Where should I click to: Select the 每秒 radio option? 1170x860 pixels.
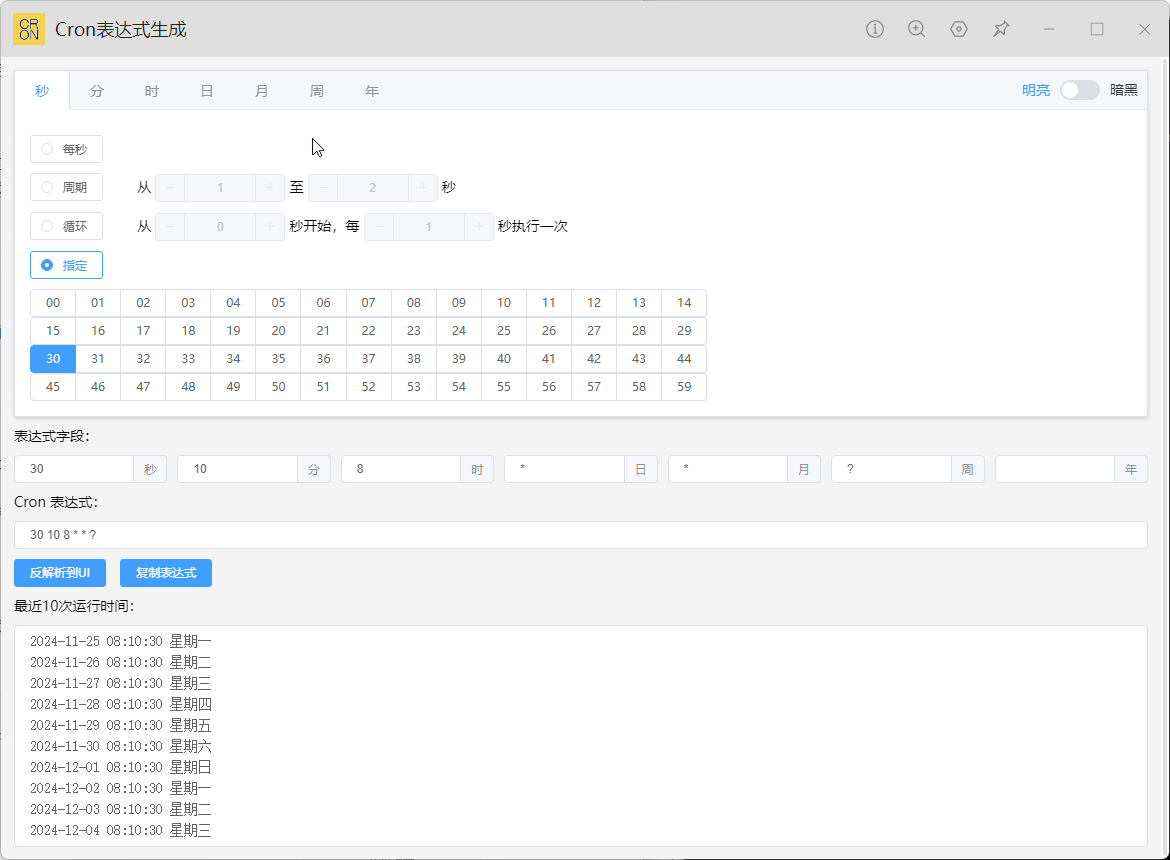coord(66,149)
